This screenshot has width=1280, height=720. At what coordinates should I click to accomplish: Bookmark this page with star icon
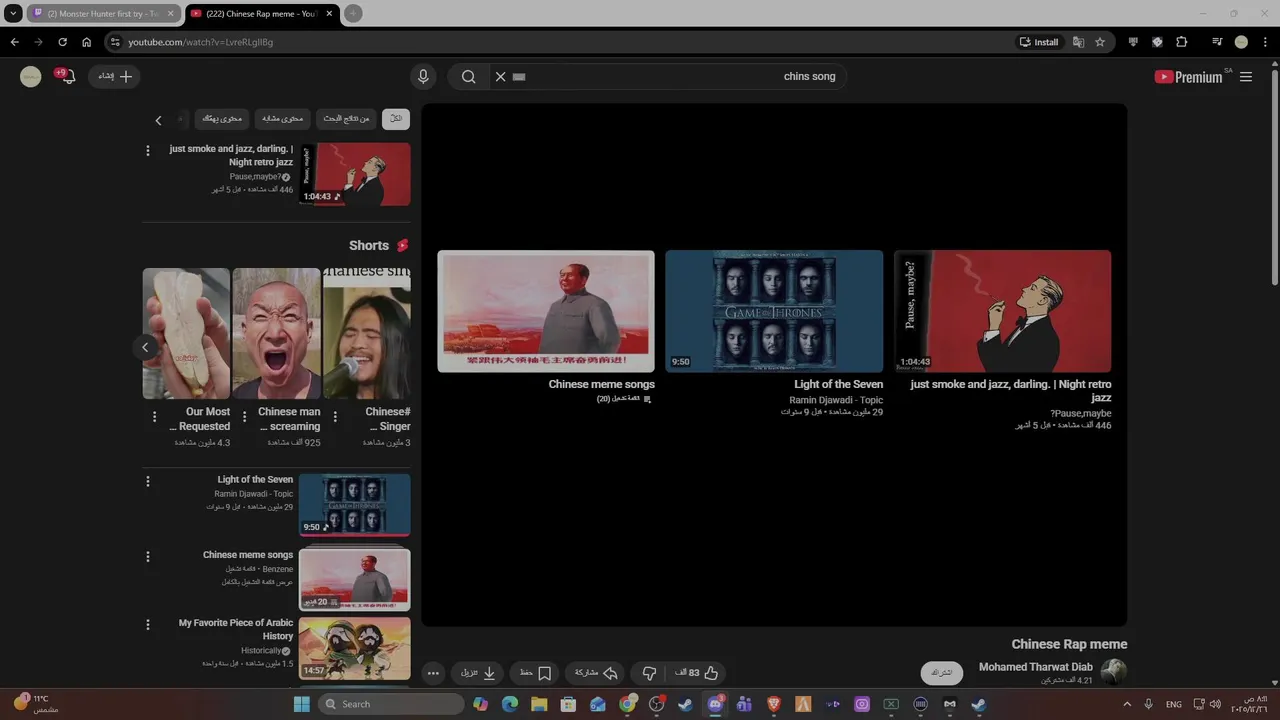click(1100, 42)
